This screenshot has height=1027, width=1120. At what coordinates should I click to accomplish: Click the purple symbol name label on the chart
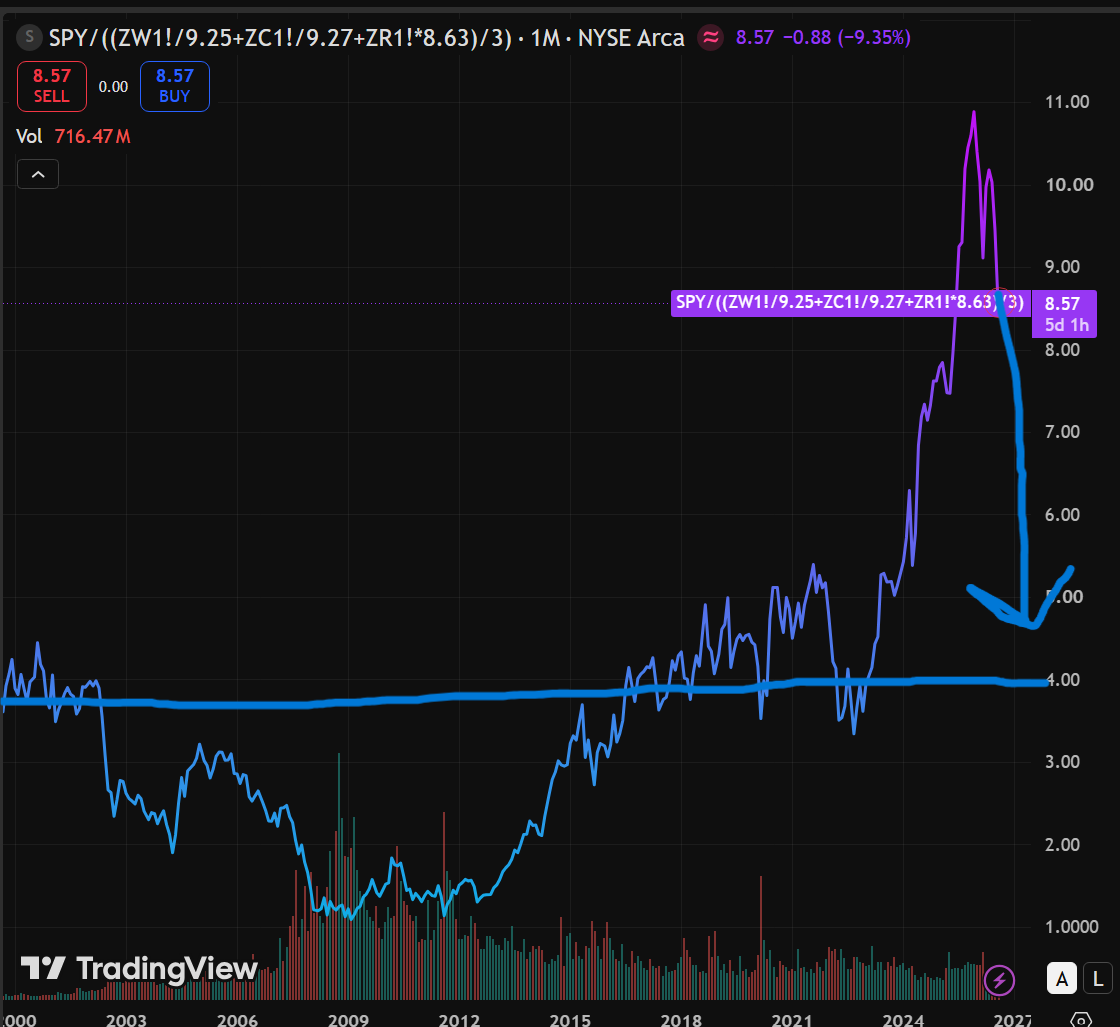[850, 303]
